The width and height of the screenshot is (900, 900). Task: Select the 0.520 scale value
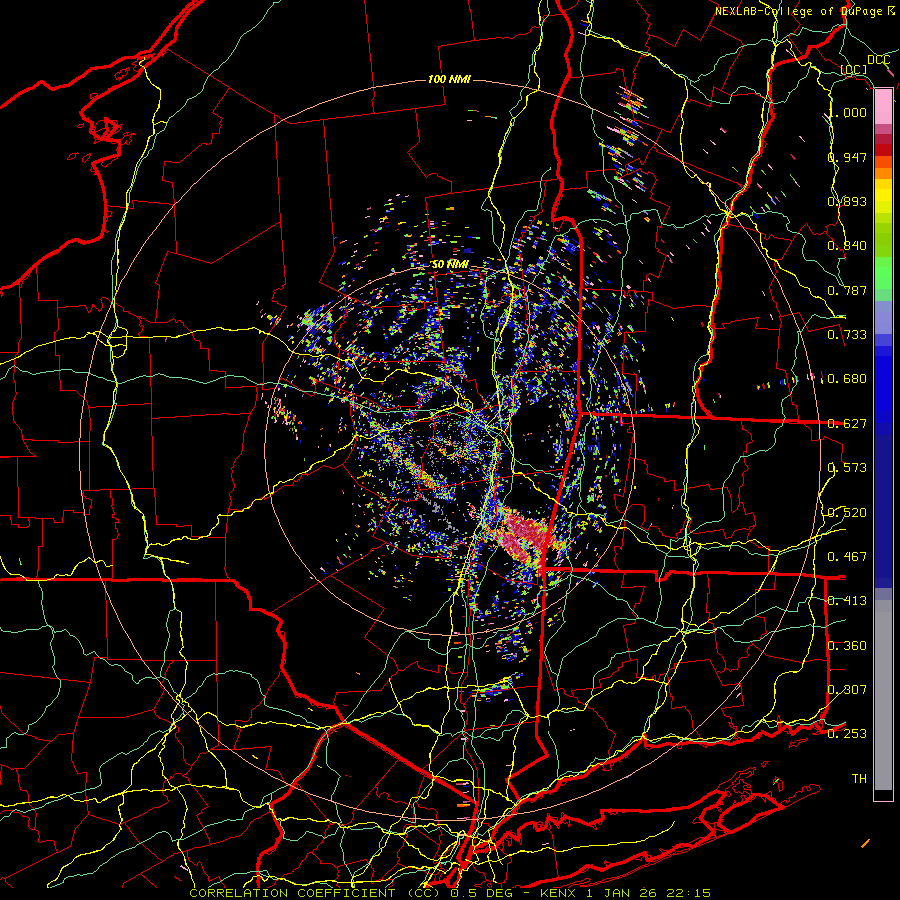coord(847,513)
